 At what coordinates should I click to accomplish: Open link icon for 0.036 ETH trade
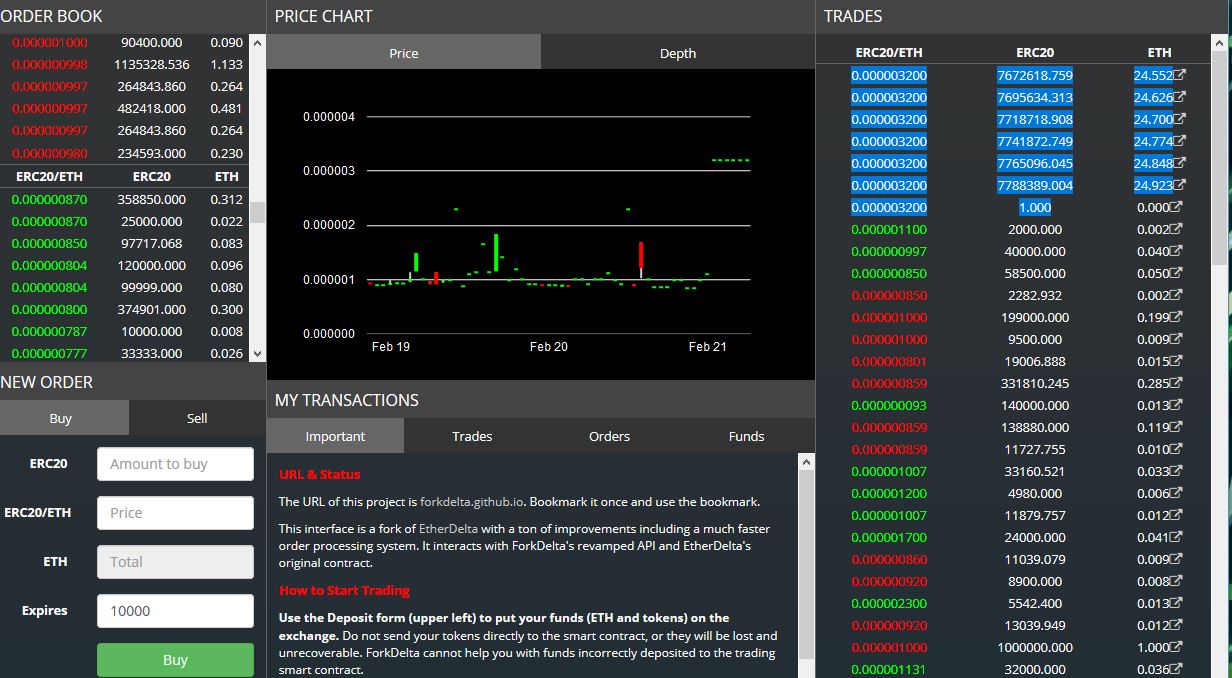[x=1177, y=669]
